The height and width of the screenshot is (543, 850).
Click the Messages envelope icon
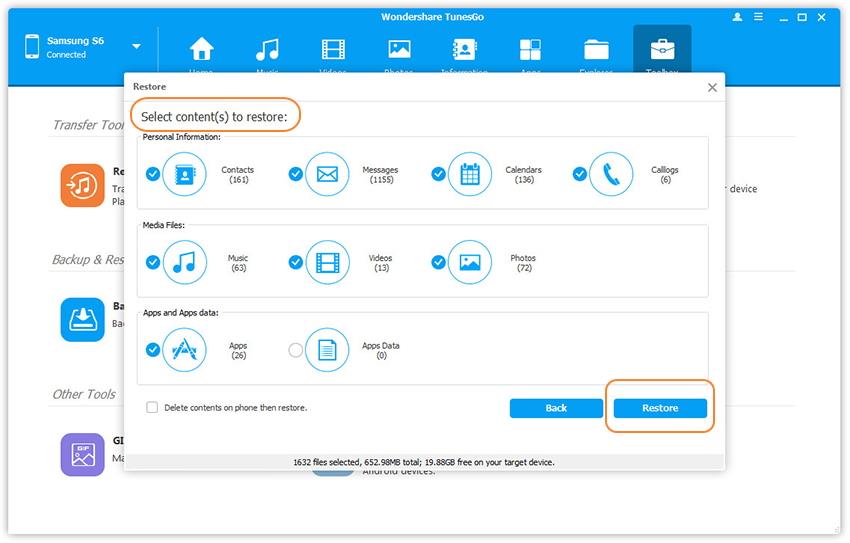pyautogui.click(x=327, y=174)
